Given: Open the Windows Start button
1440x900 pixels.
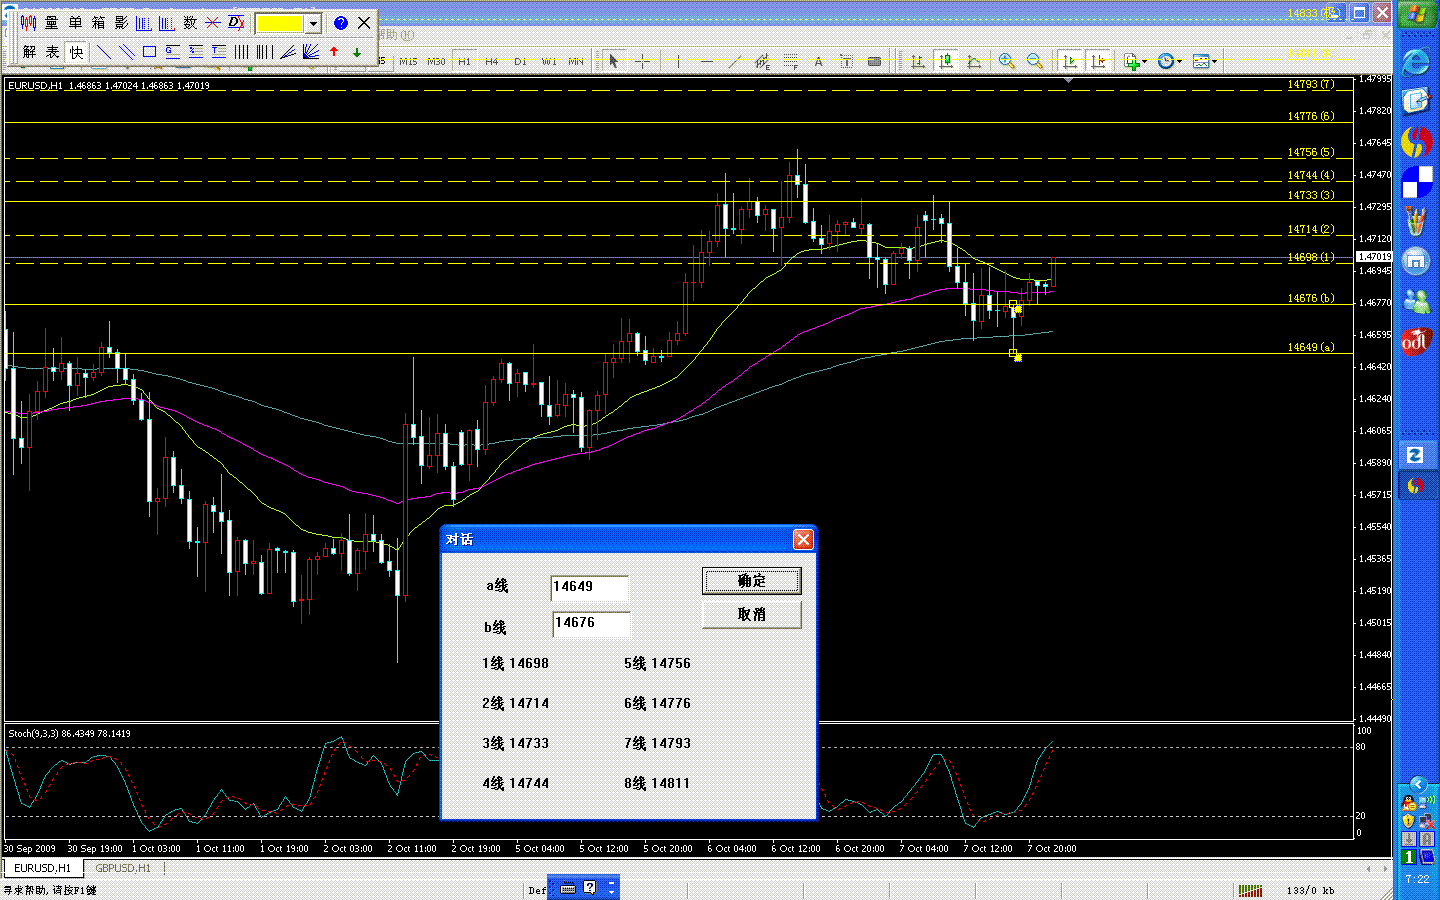Looking at the screenshot, I should [1417, 15].
